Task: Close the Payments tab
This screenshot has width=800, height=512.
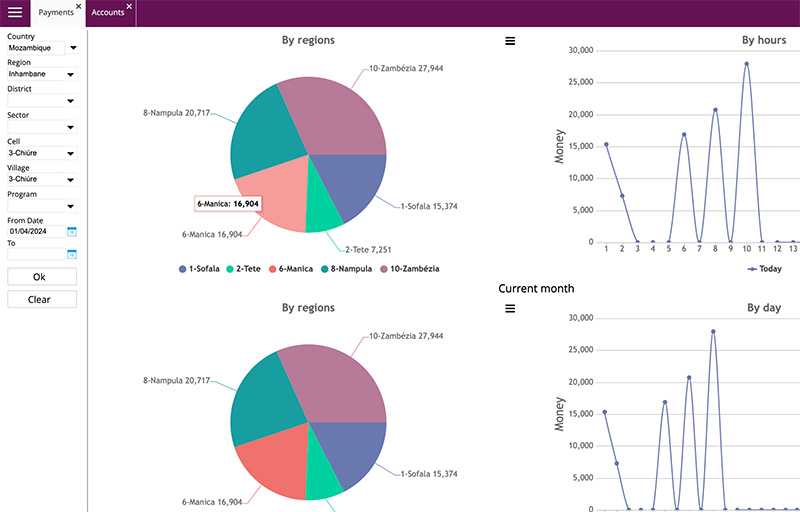Action: pos(79,6)
